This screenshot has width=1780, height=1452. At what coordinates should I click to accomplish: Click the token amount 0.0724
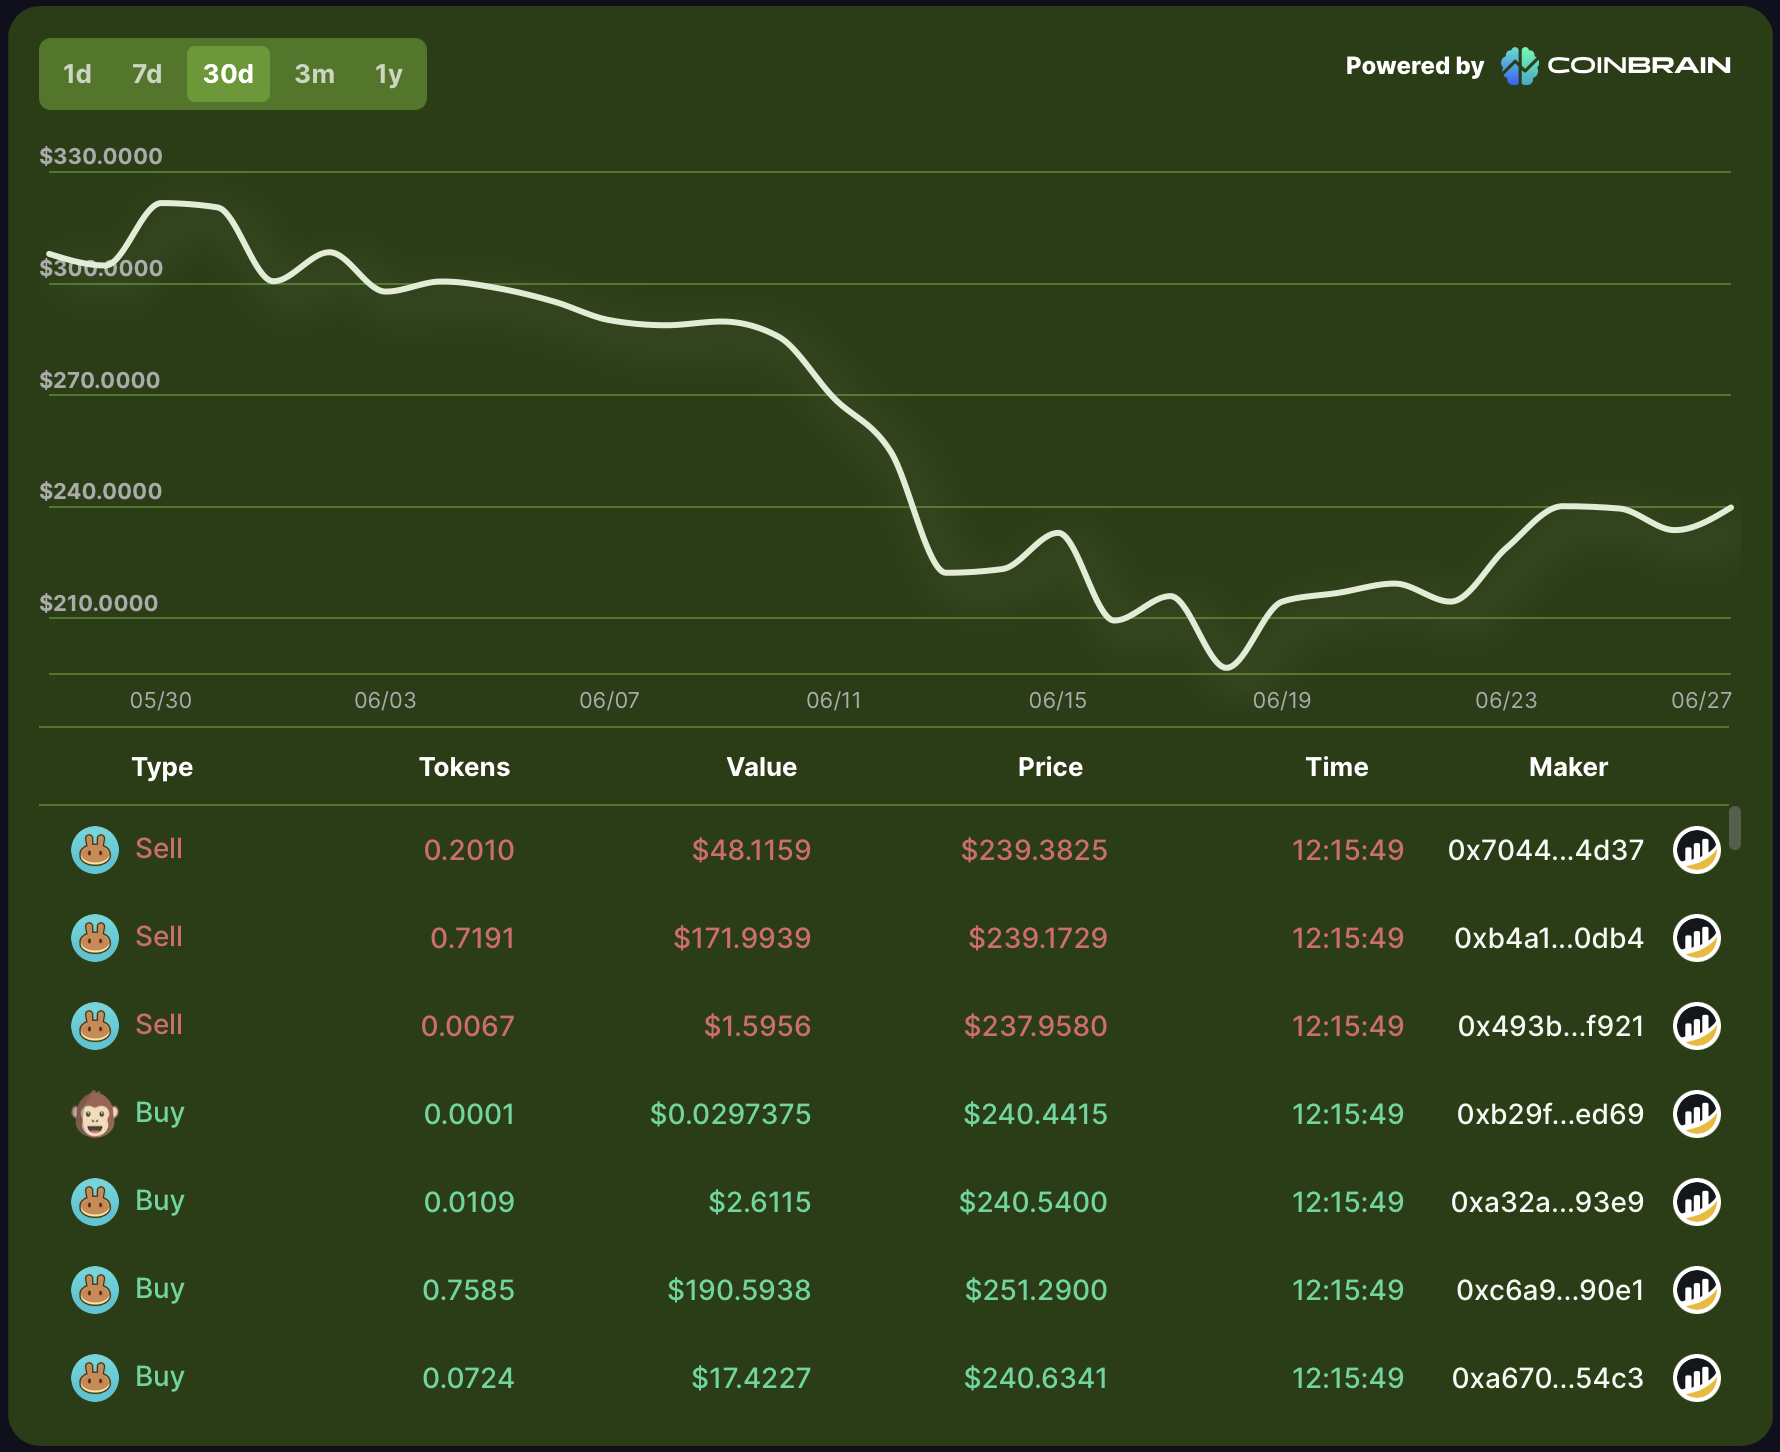468,1378
